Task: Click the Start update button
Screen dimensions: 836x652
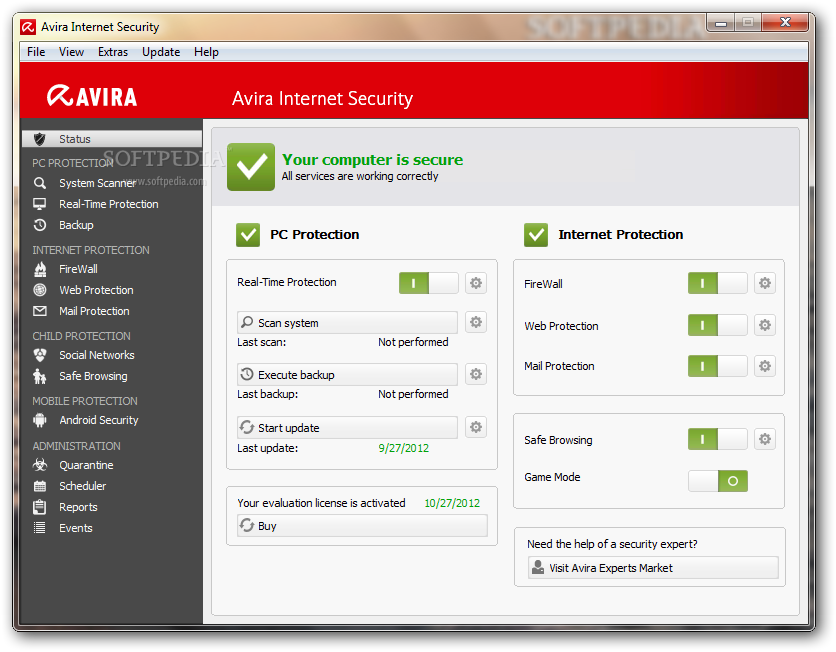Action: pyautogui.click(x=347, y=428)
